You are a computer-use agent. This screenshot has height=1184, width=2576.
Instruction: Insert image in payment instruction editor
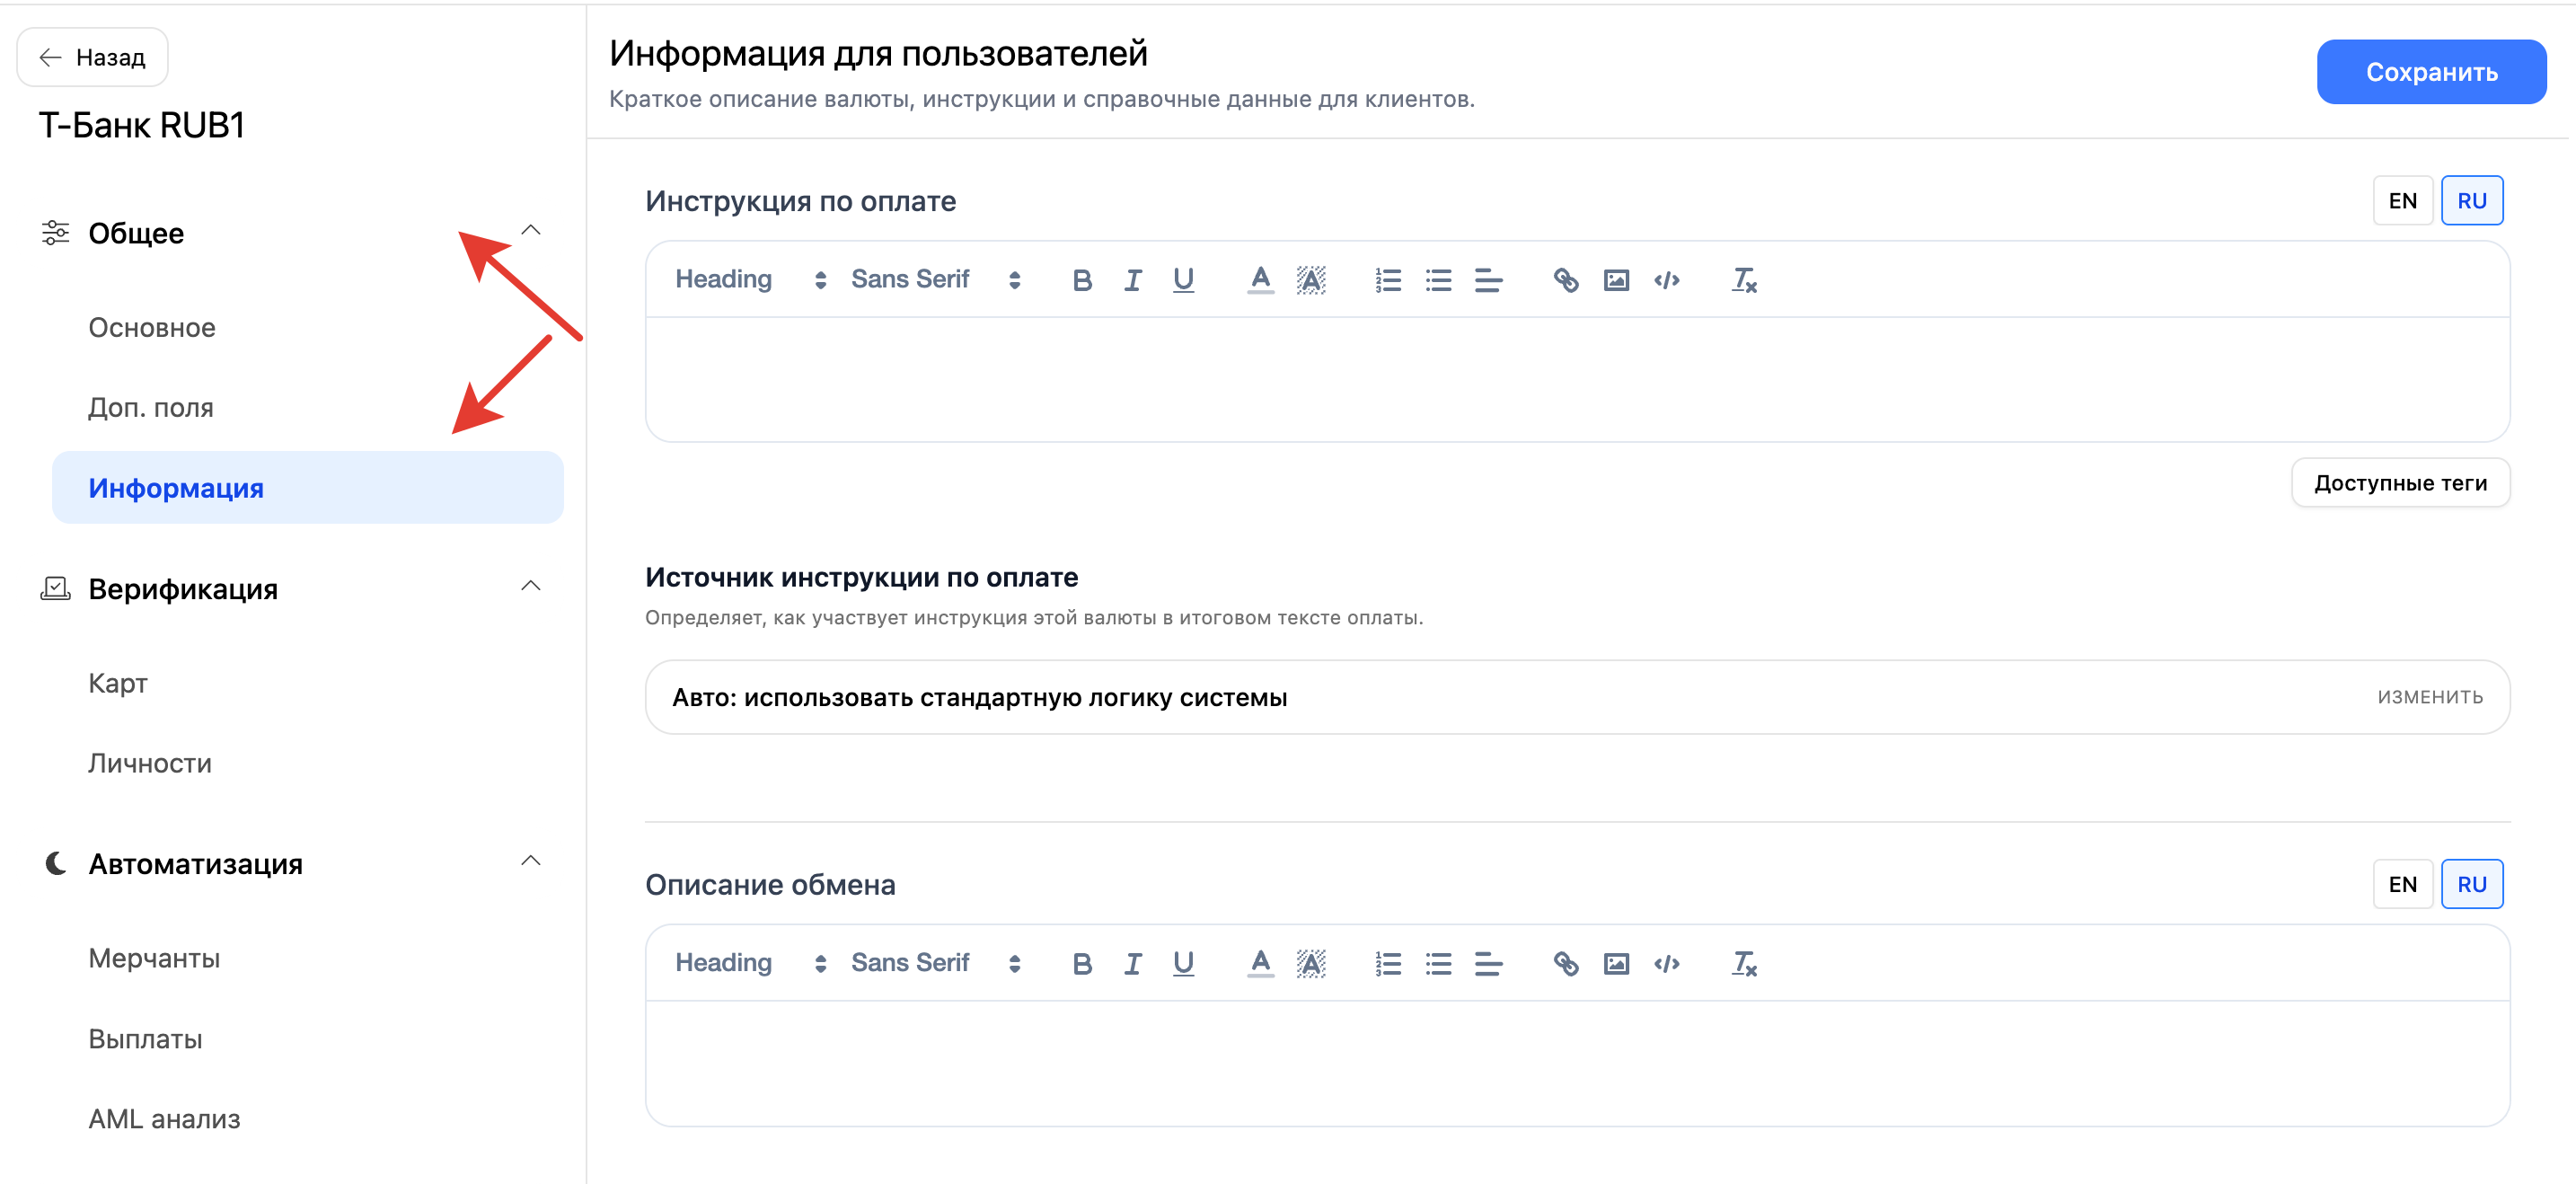(1616, 280)
